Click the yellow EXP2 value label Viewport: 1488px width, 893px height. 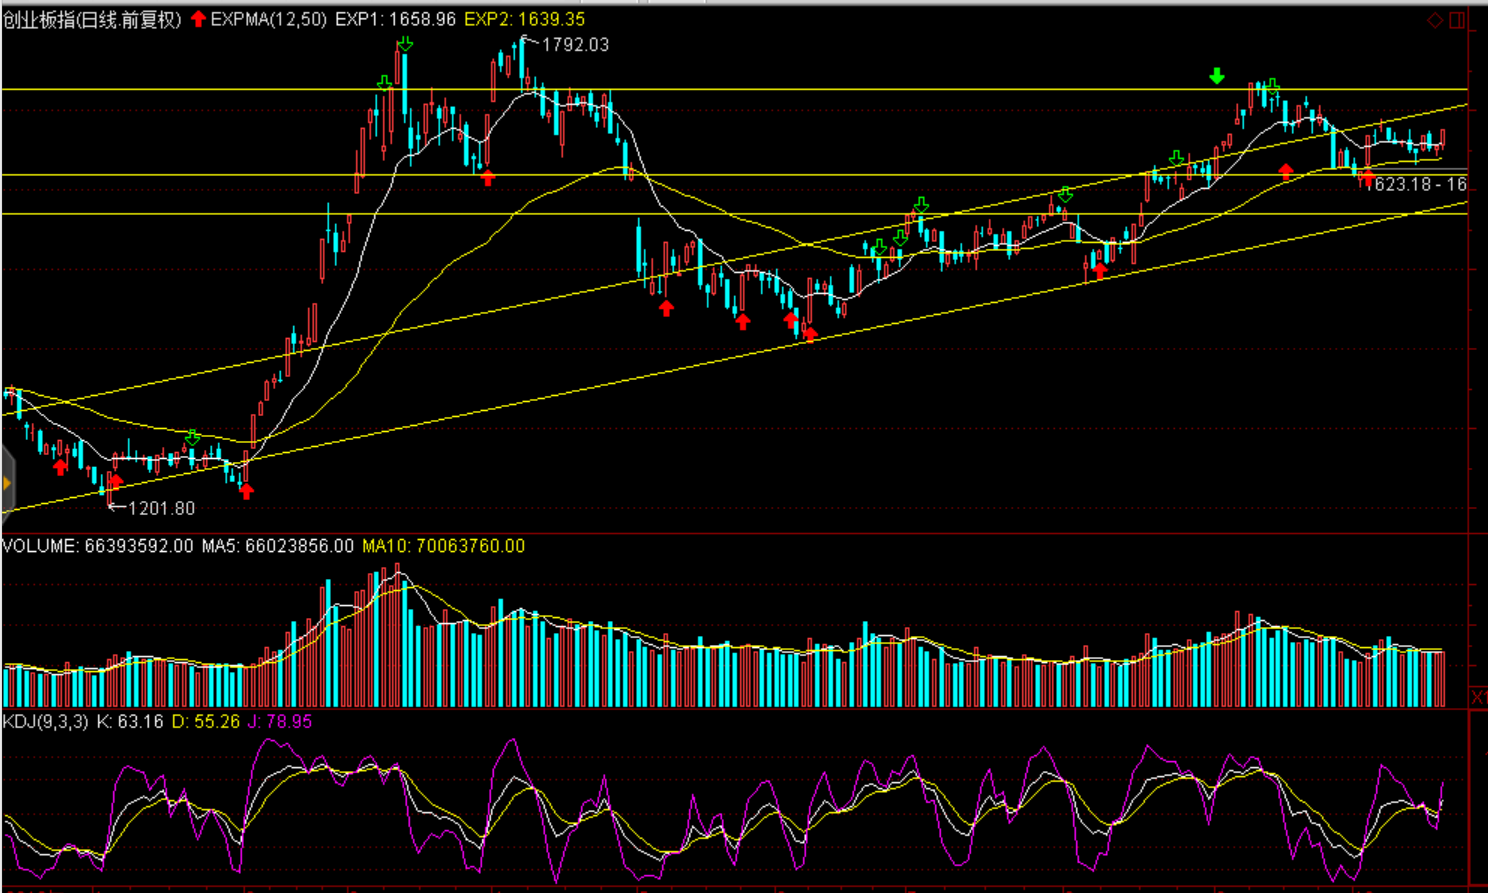click(x=525, y=19)
